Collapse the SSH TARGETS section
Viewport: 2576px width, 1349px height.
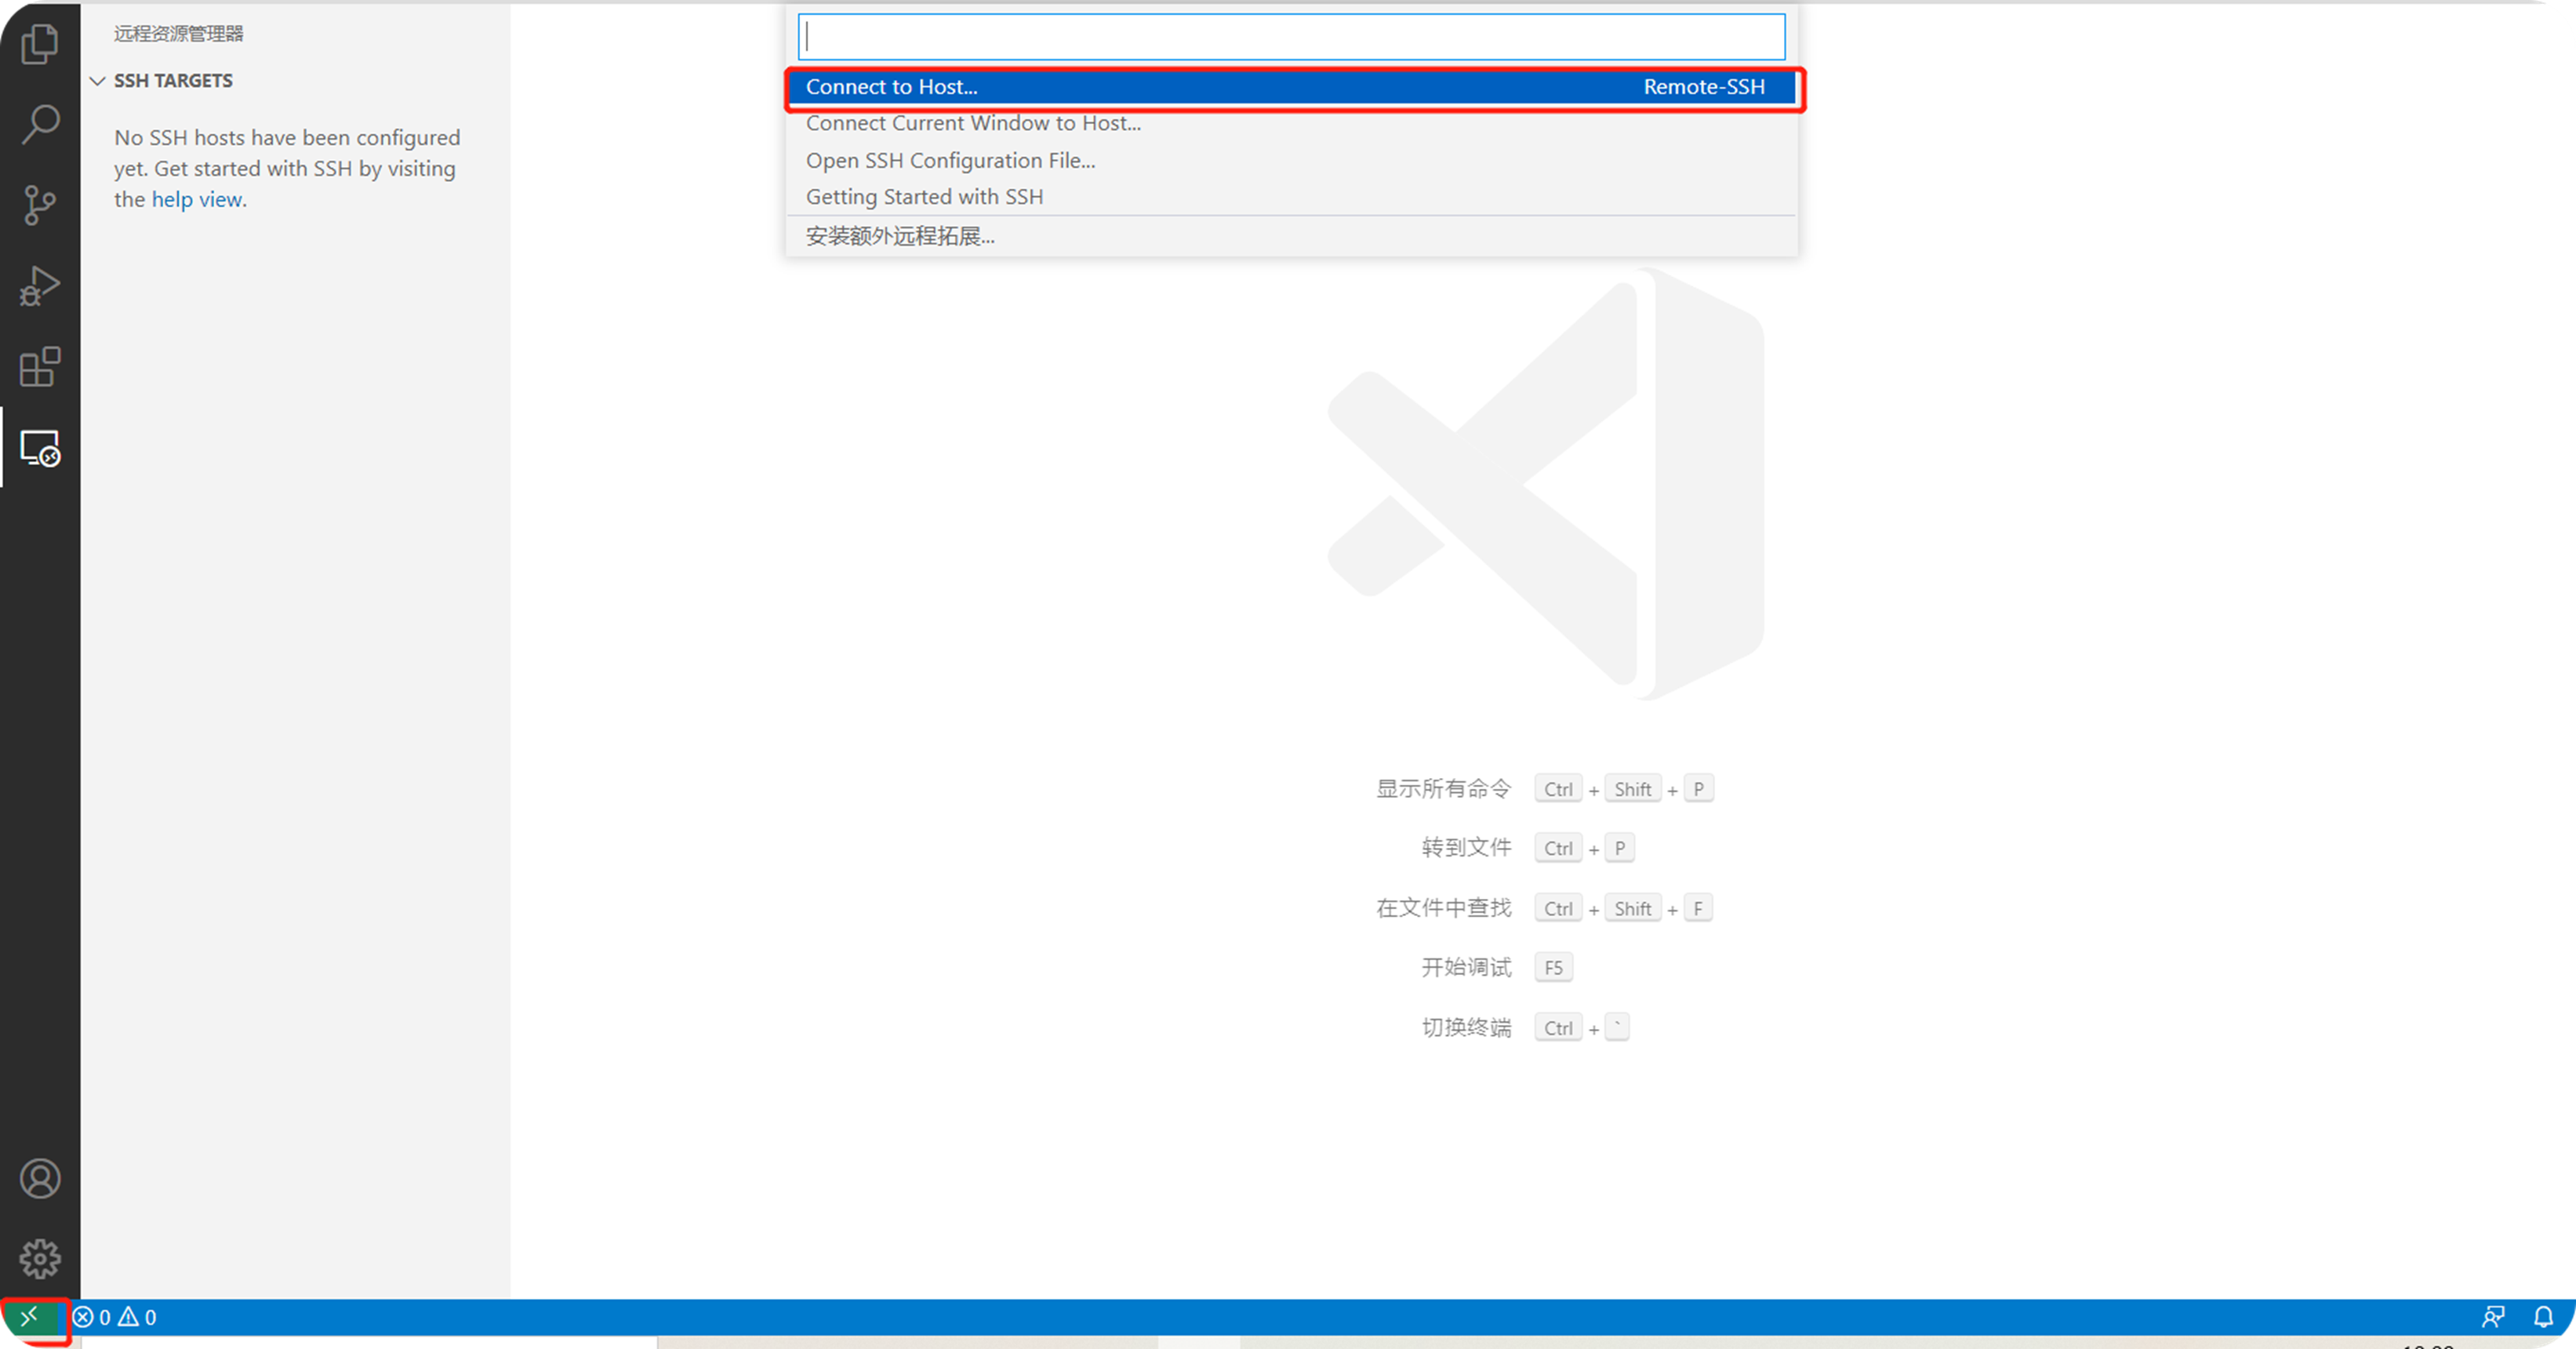pos(98,81)
